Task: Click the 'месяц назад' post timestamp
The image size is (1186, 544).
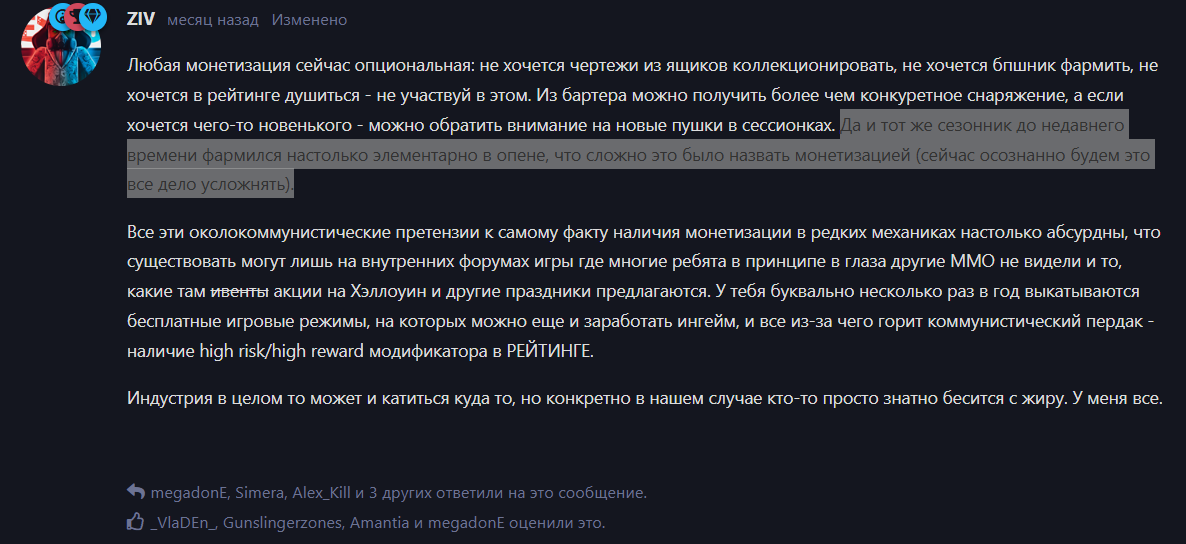Action: pos(213,20)
